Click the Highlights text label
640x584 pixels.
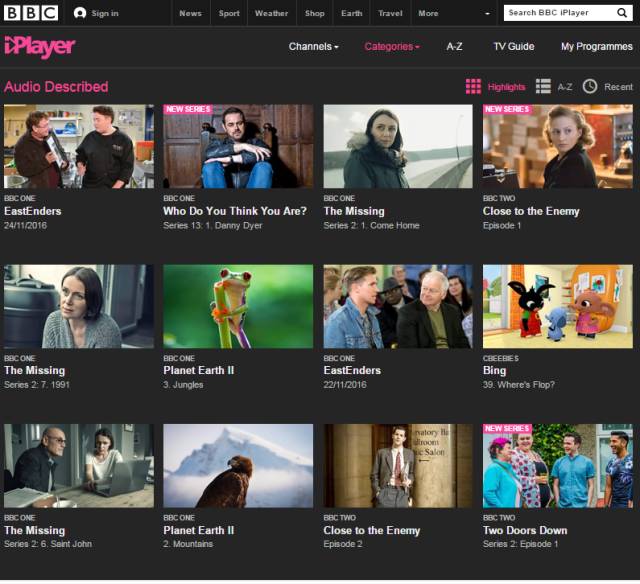(507, 87)
